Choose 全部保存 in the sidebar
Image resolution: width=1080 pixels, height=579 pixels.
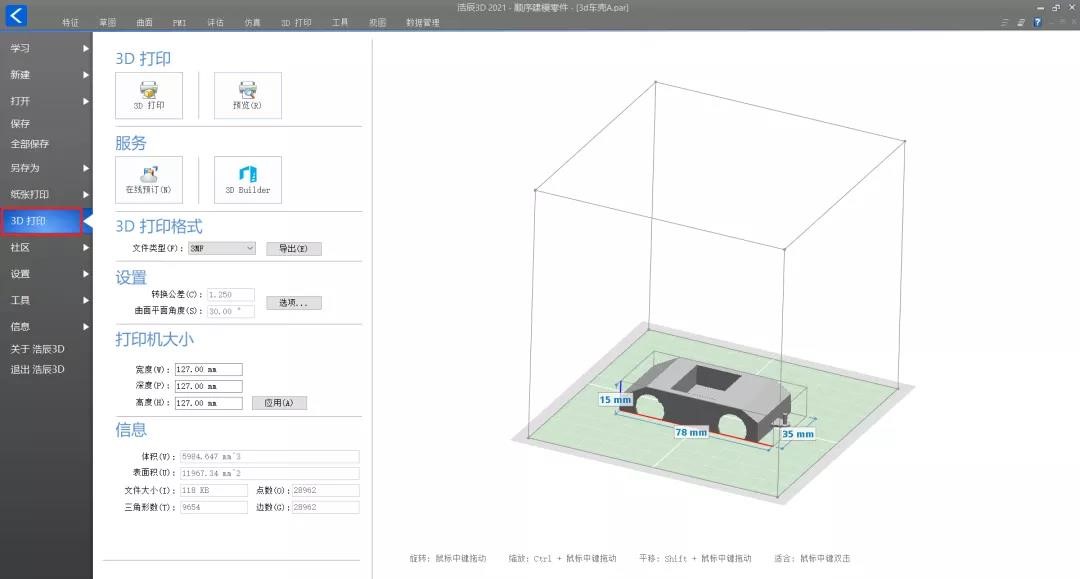click(x=30, y=144)
